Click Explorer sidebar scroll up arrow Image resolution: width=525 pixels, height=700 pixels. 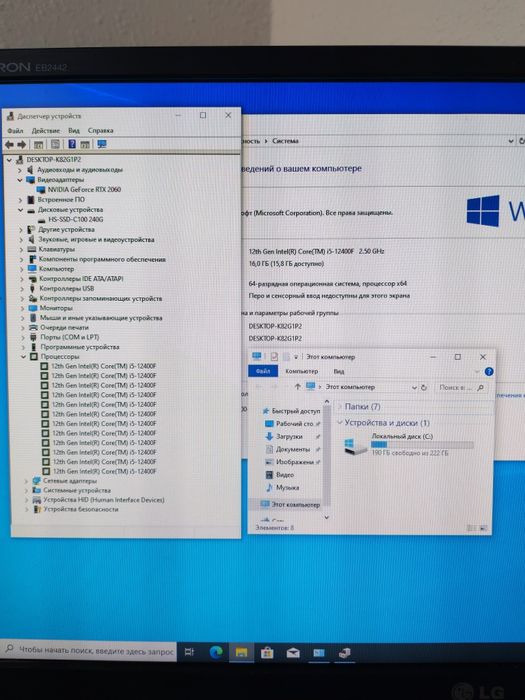point(326,402)
